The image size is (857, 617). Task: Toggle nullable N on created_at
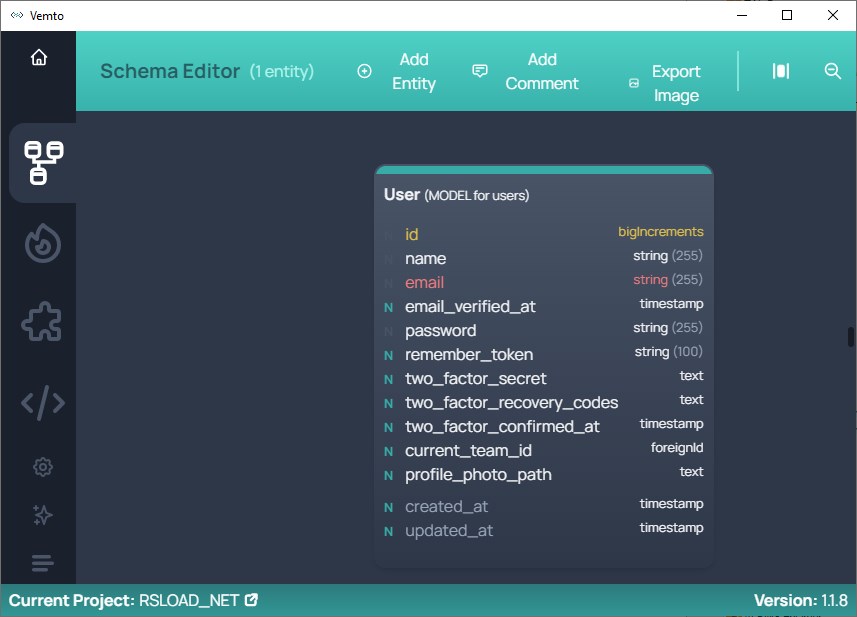pyautogui.click(x=389, y=508)
